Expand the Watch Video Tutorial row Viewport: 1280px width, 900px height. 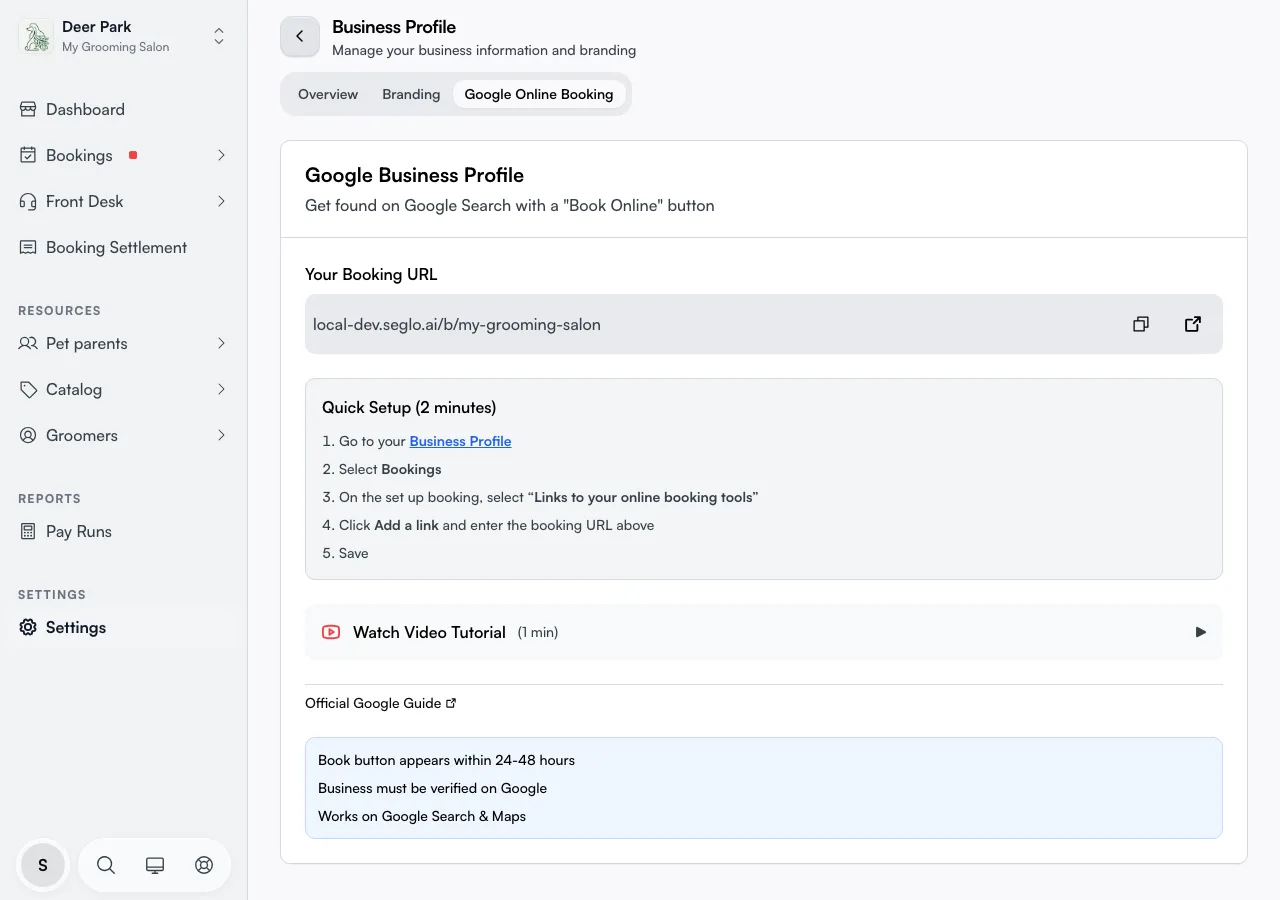click(764, 632)
